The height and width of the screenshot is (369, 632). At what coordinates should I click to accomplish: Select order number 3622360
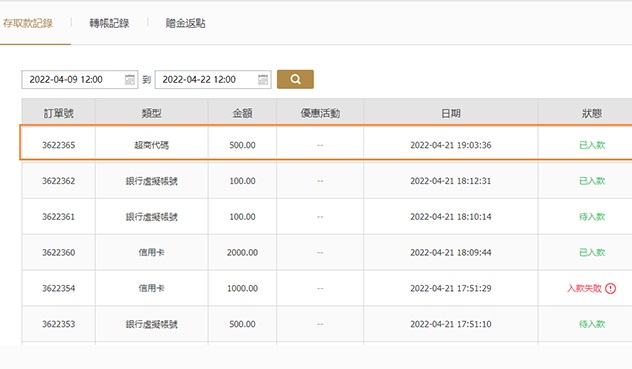(x=58, y=252)
